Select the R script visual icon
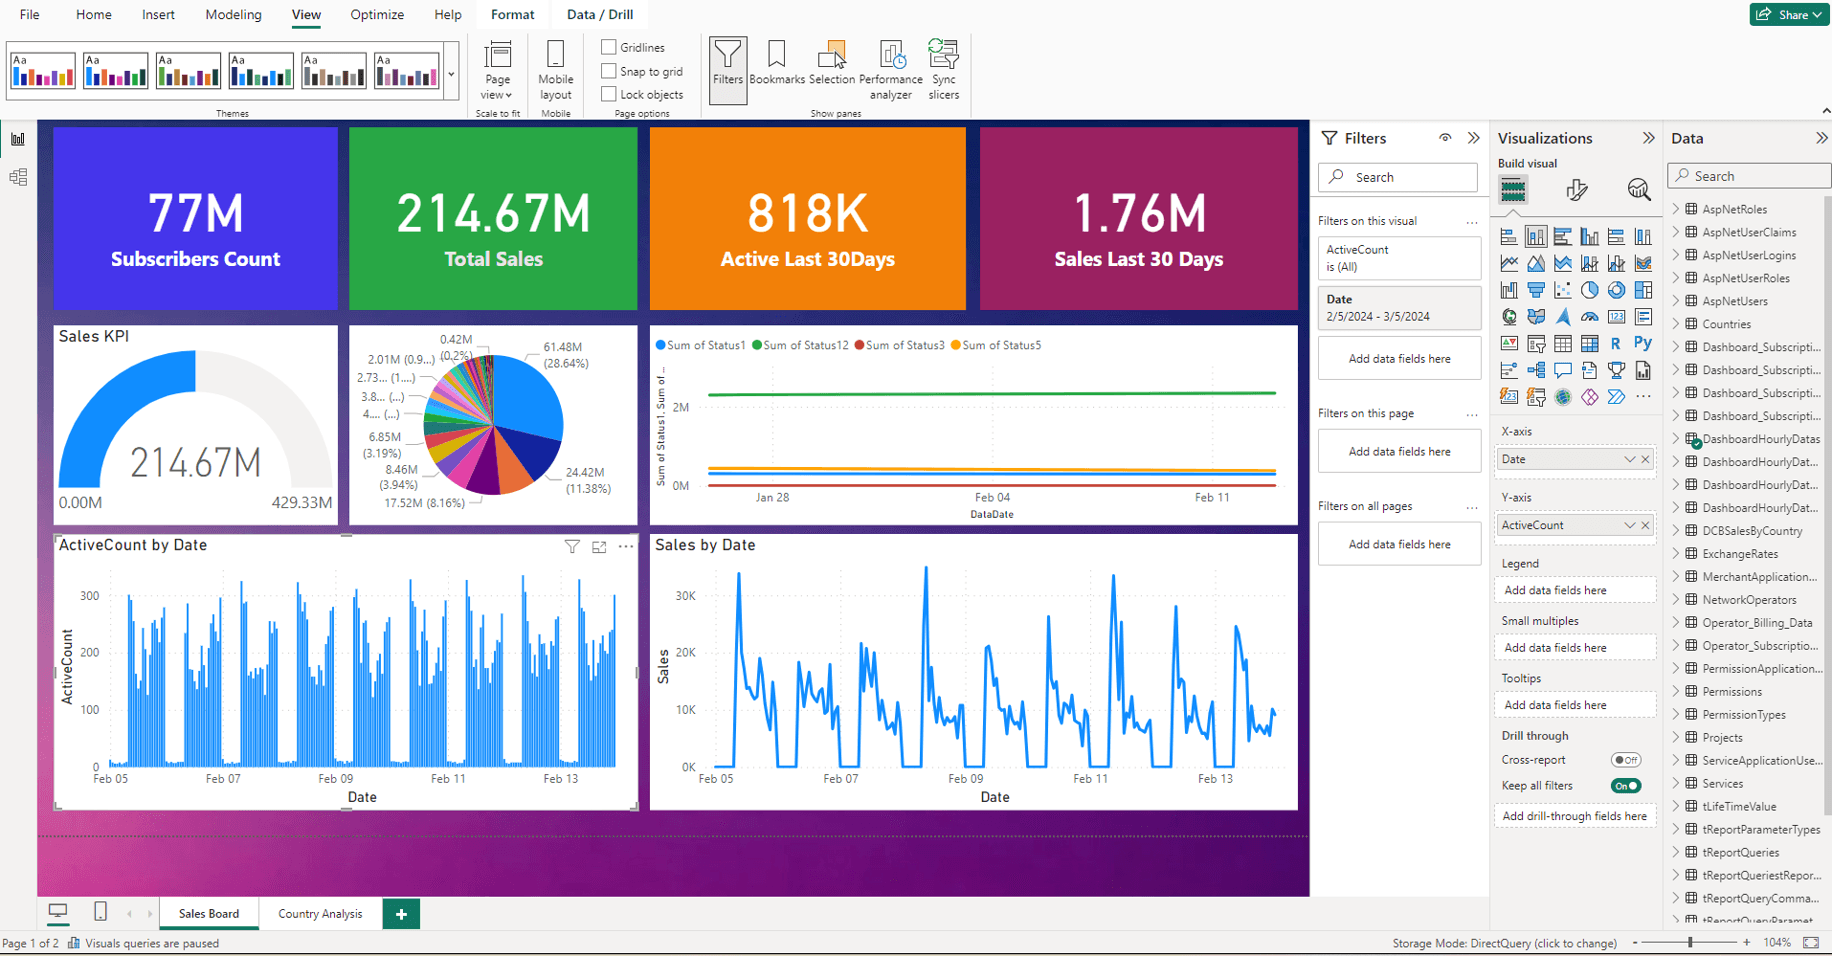The width and height of the screenshot is (1832, 956). 1616,343
